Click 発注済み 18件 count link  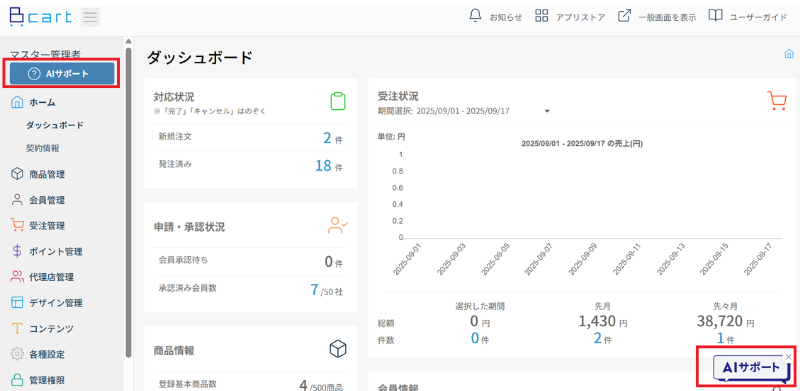pos(329,166)
